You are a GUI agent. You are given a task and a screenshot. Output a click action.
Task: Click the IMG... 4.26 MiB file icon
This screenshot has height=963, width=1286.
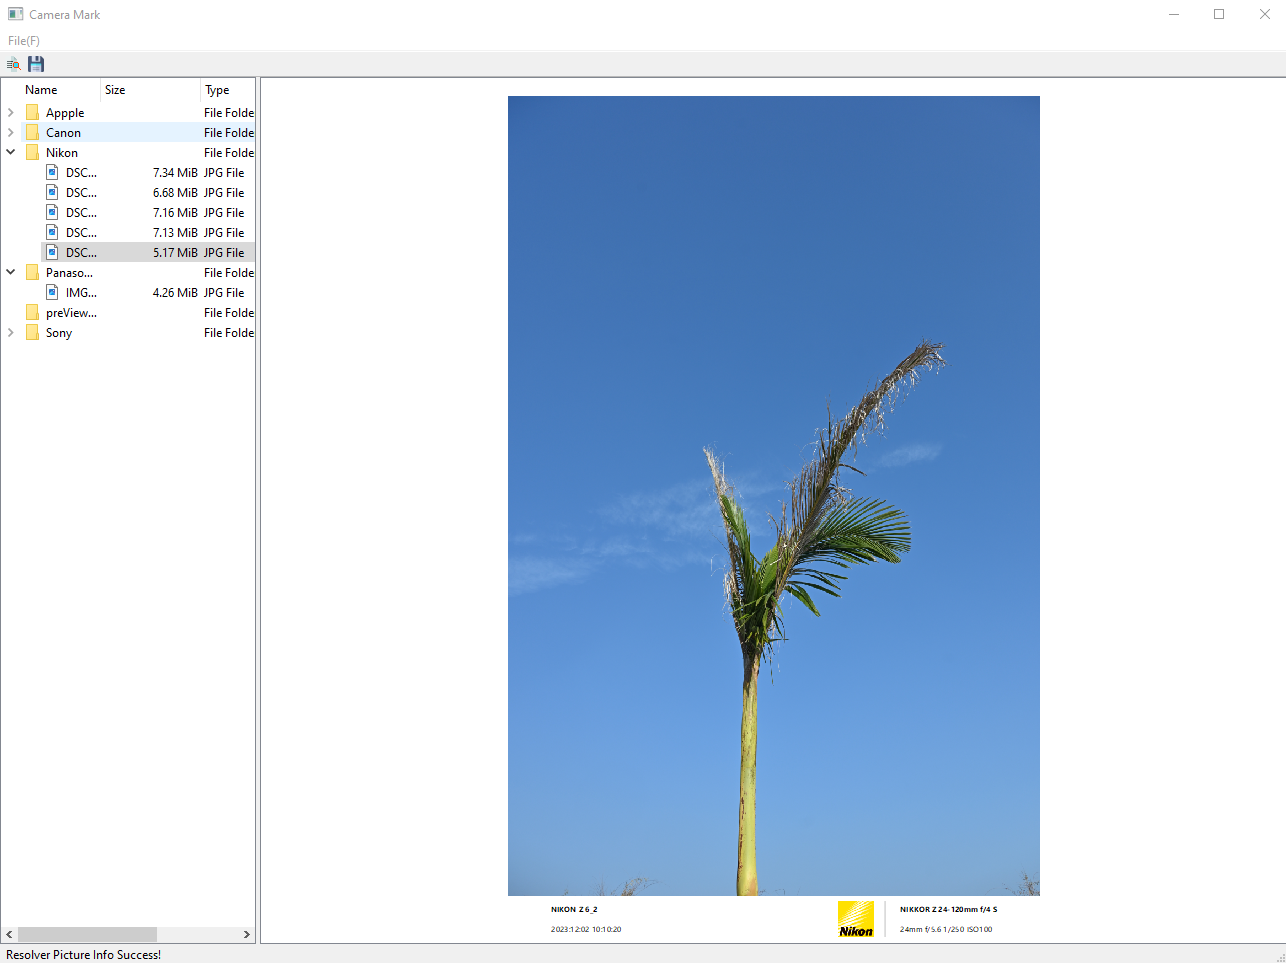(52, 292)
